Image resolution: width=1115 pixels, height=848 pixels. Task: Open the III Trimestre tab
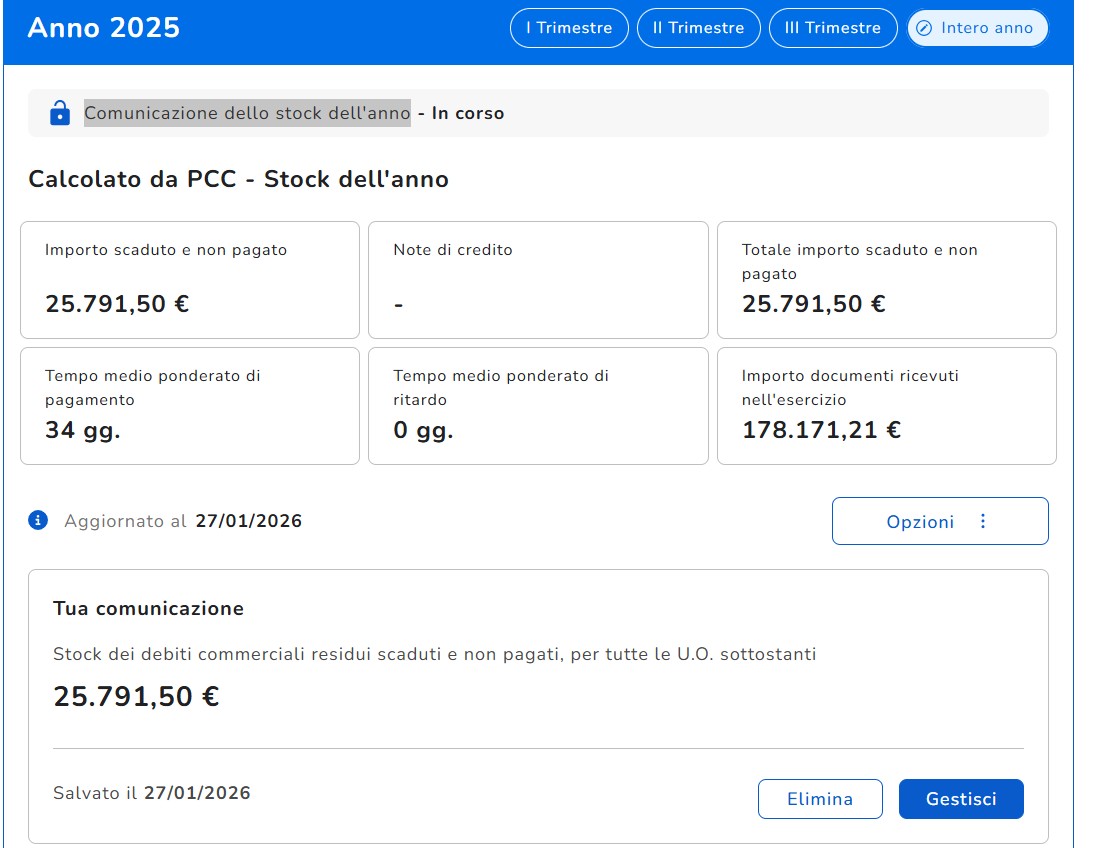click(832, 28)
